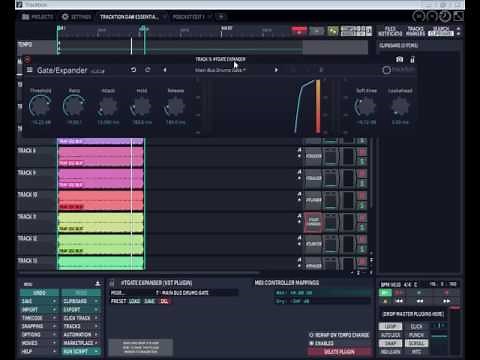Toggle mute button on Track 12
The image size is (480, 360).
[362, 239]
